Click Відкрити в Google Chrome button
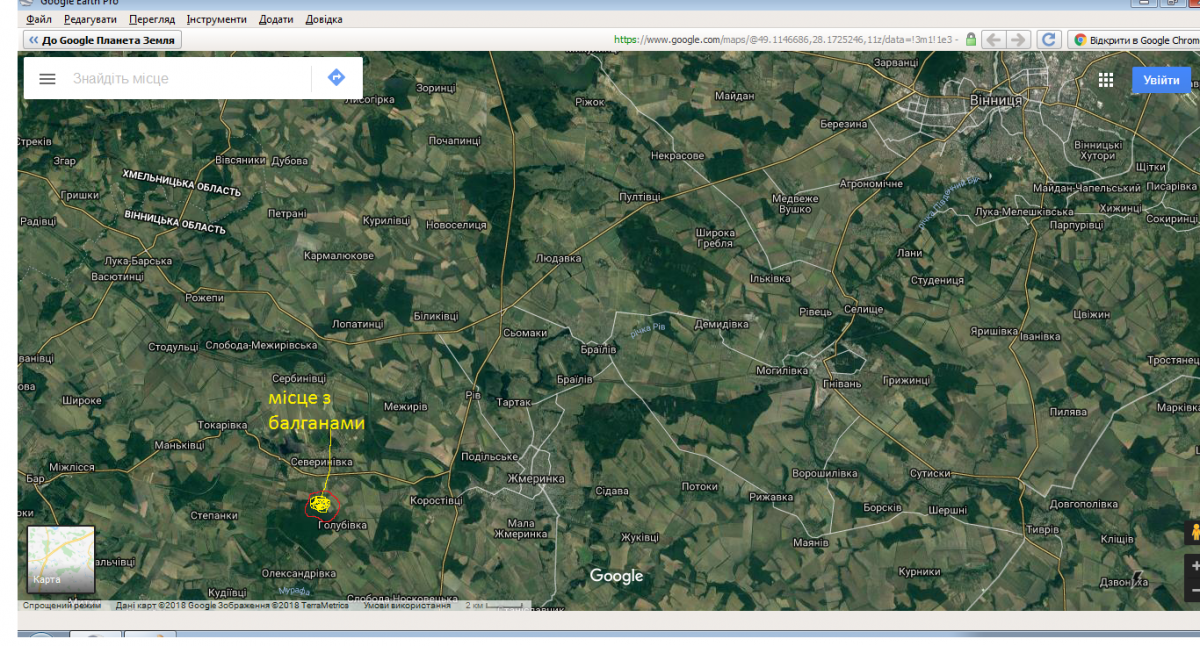 (x=1135, y=40)
